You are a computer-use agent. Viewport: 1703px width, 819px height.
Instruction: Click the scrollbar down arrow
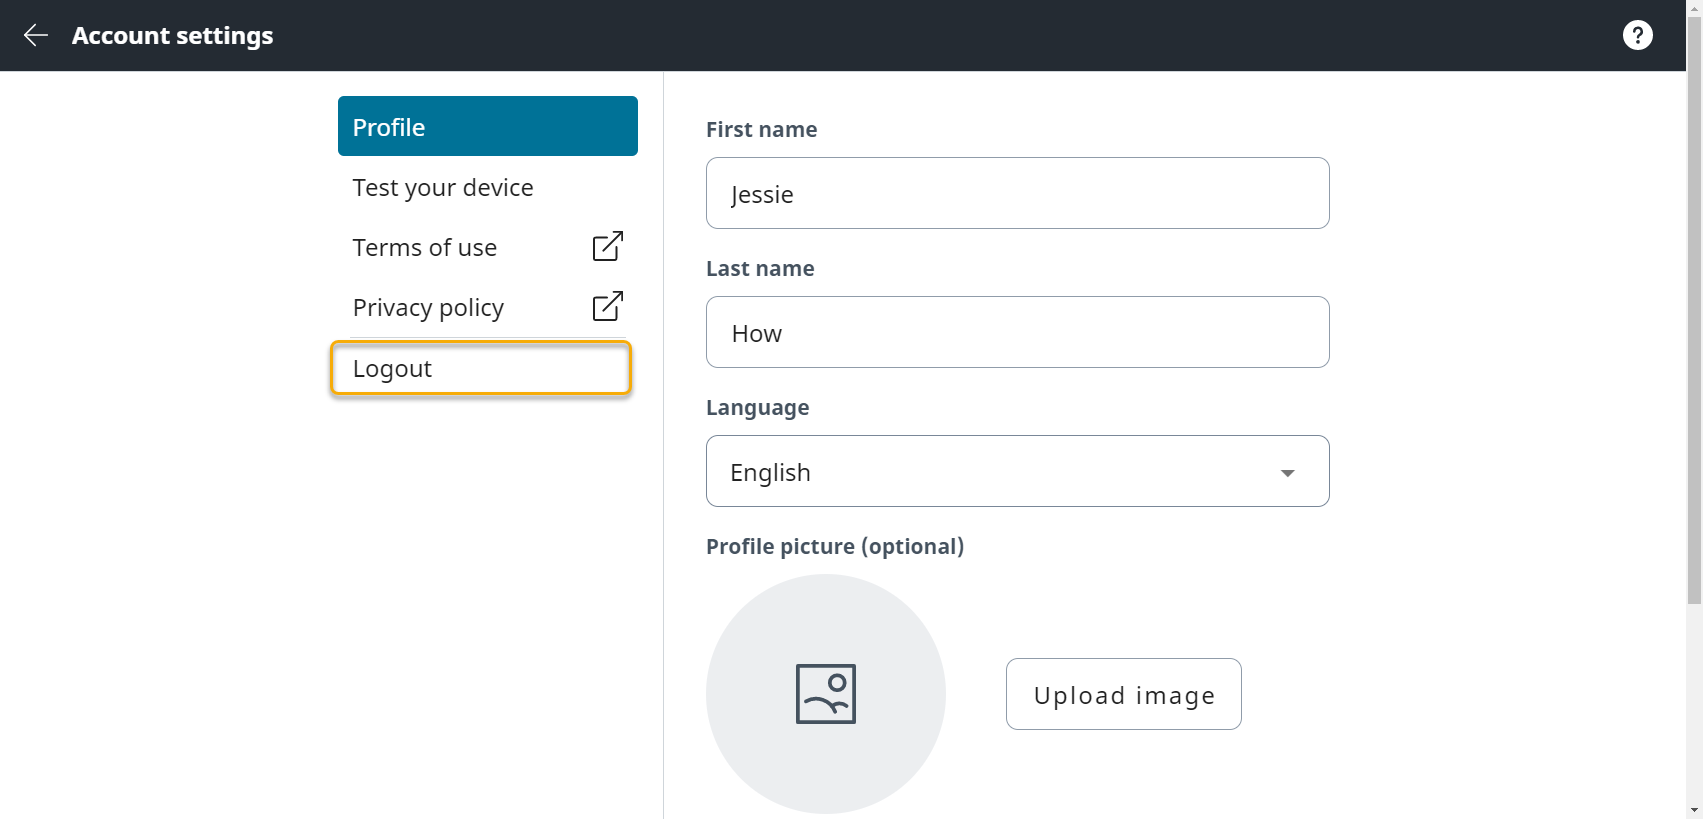point(1694,810)
